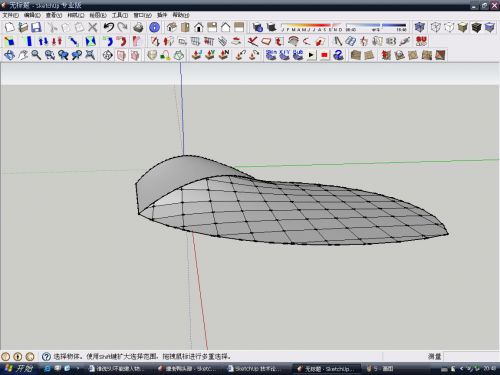Select the Sandbox Smoove tool icon
Viewport: 500px width, 375px height.
click(386, 55)
